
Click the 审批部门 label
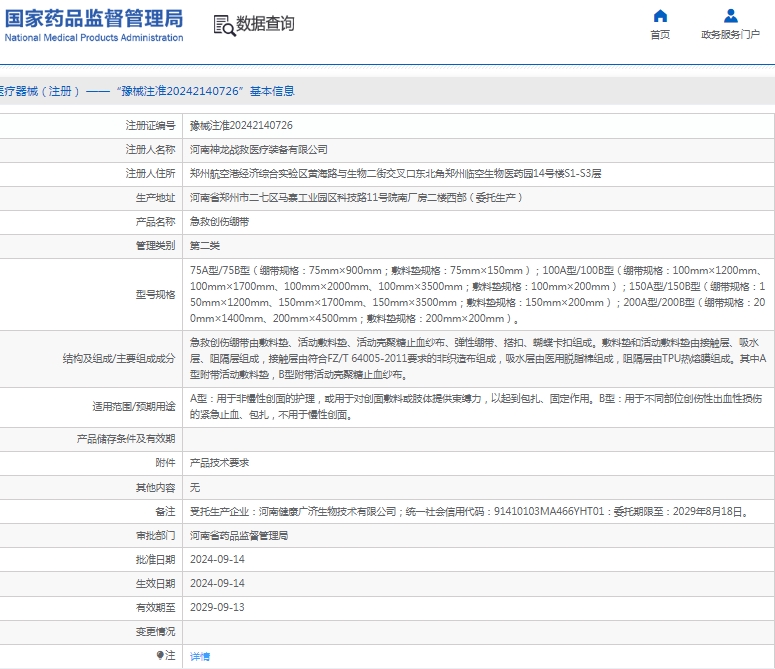coord(155,536)
